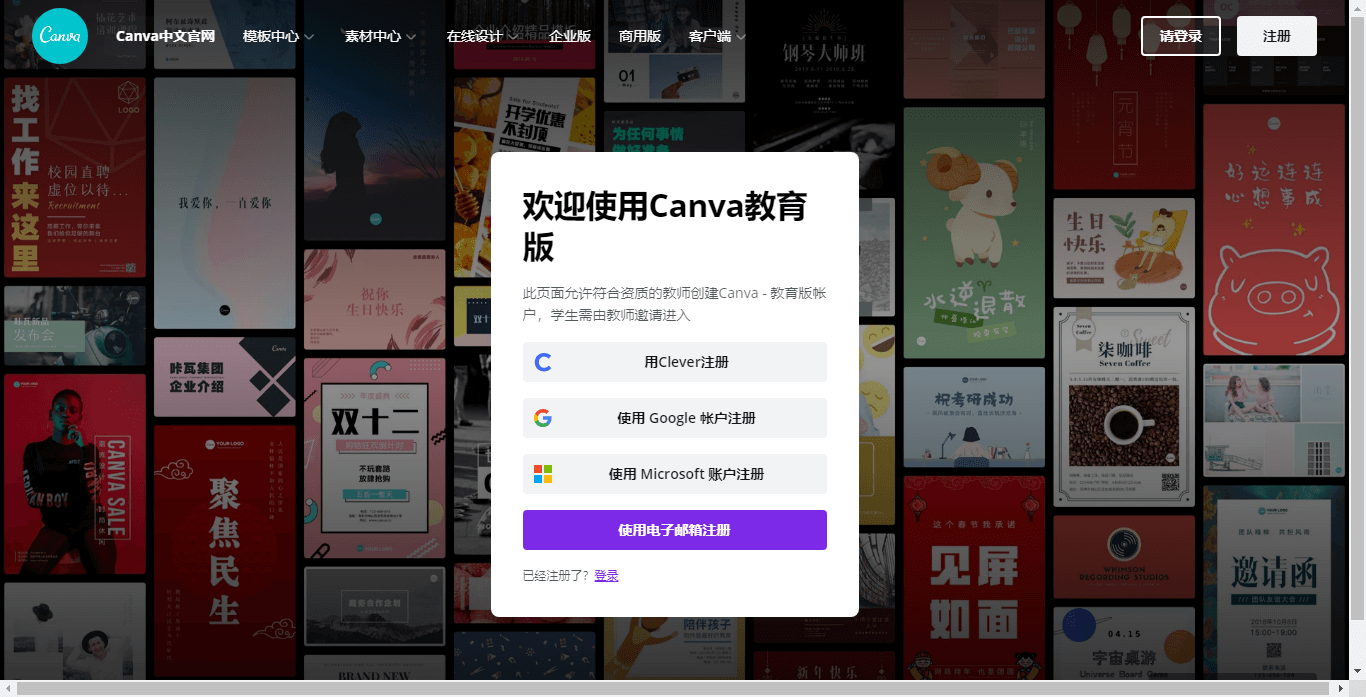Click the Google "G" icon in signup option

click(x=543, y=418)
